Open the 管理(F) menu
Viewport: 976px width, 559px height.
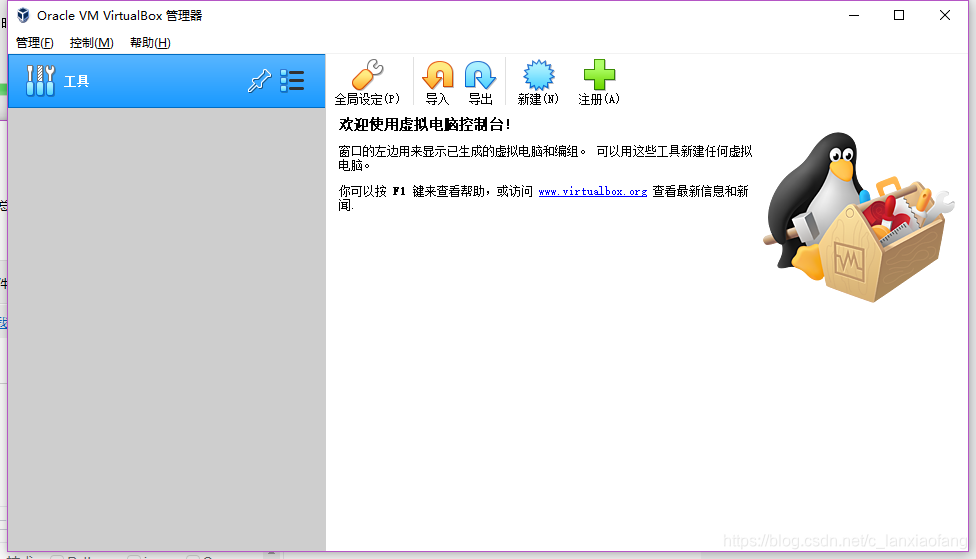click(34, 42)
